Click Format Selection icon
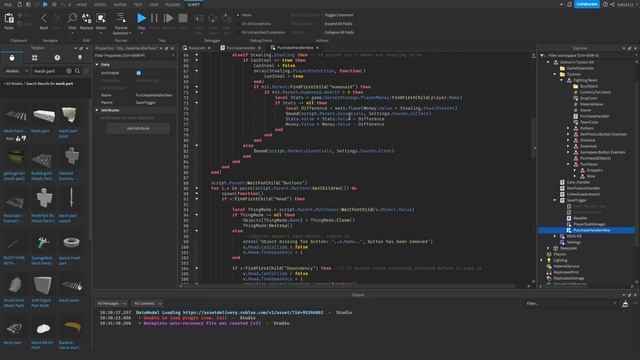This screenshot has height=360, width=640. tap(121, 18)
